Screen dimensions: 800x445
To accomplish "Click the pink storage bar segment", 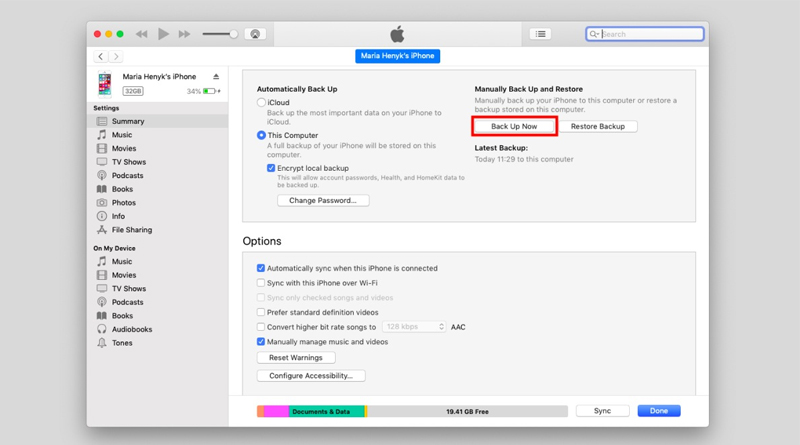I will [x=277, y=411].
